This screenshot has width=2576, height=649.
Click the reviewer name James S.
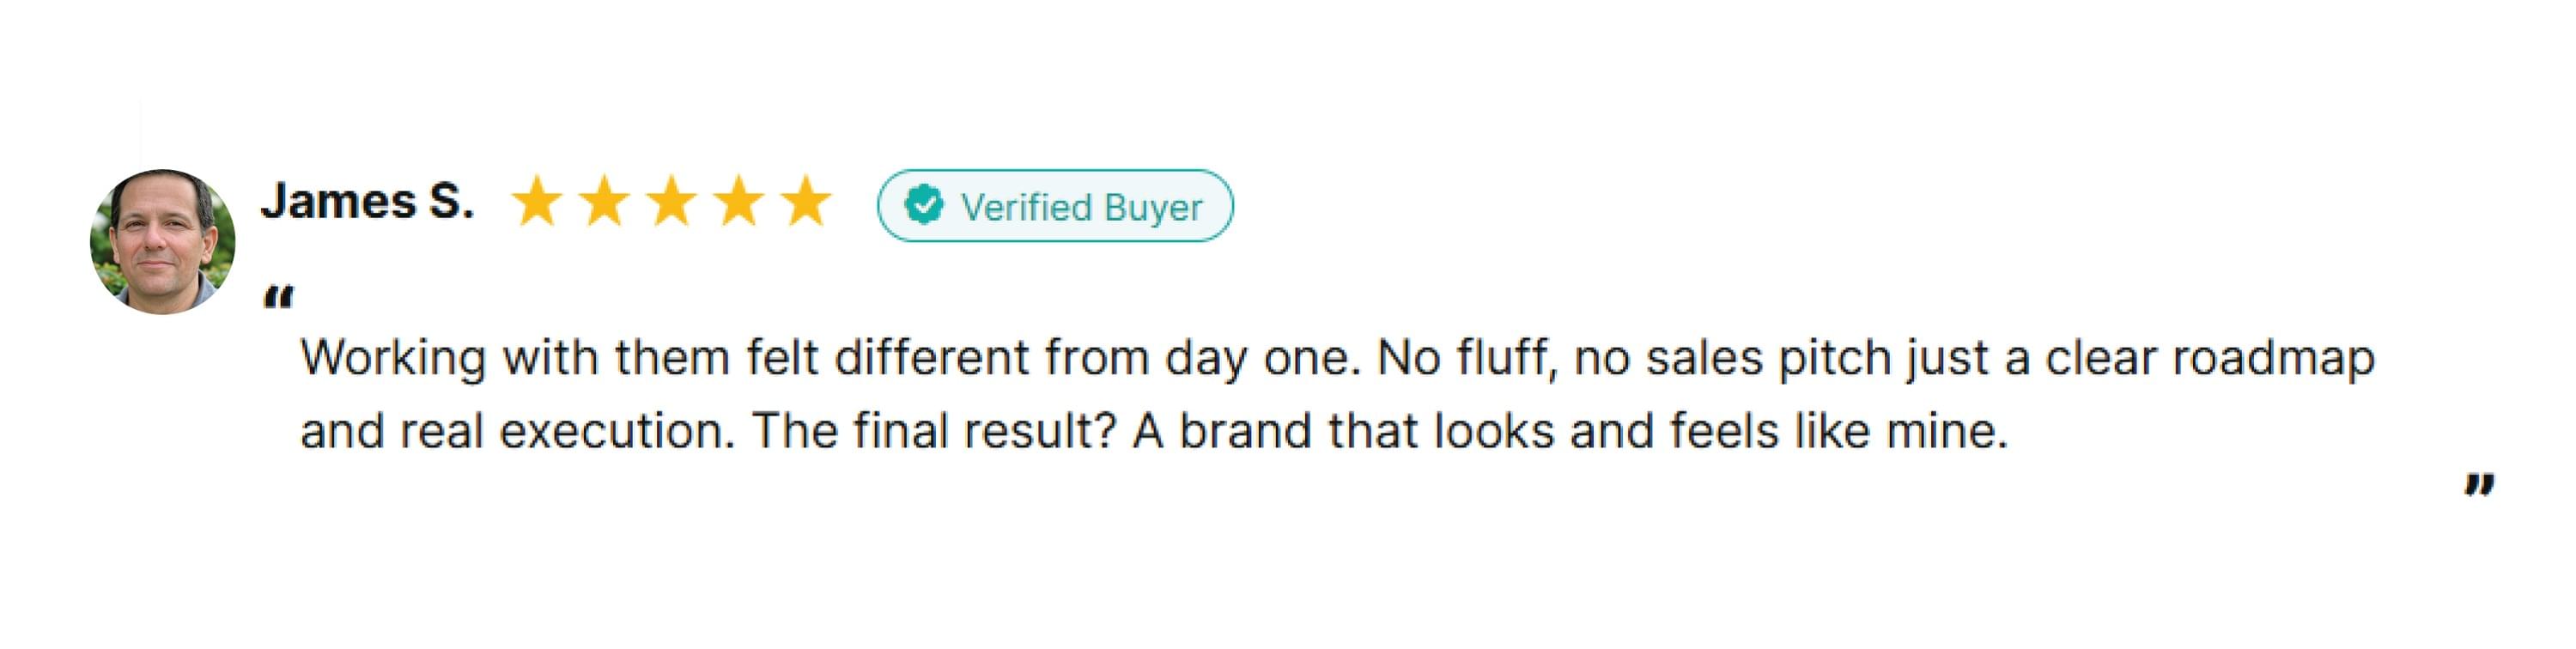point(367,202)
